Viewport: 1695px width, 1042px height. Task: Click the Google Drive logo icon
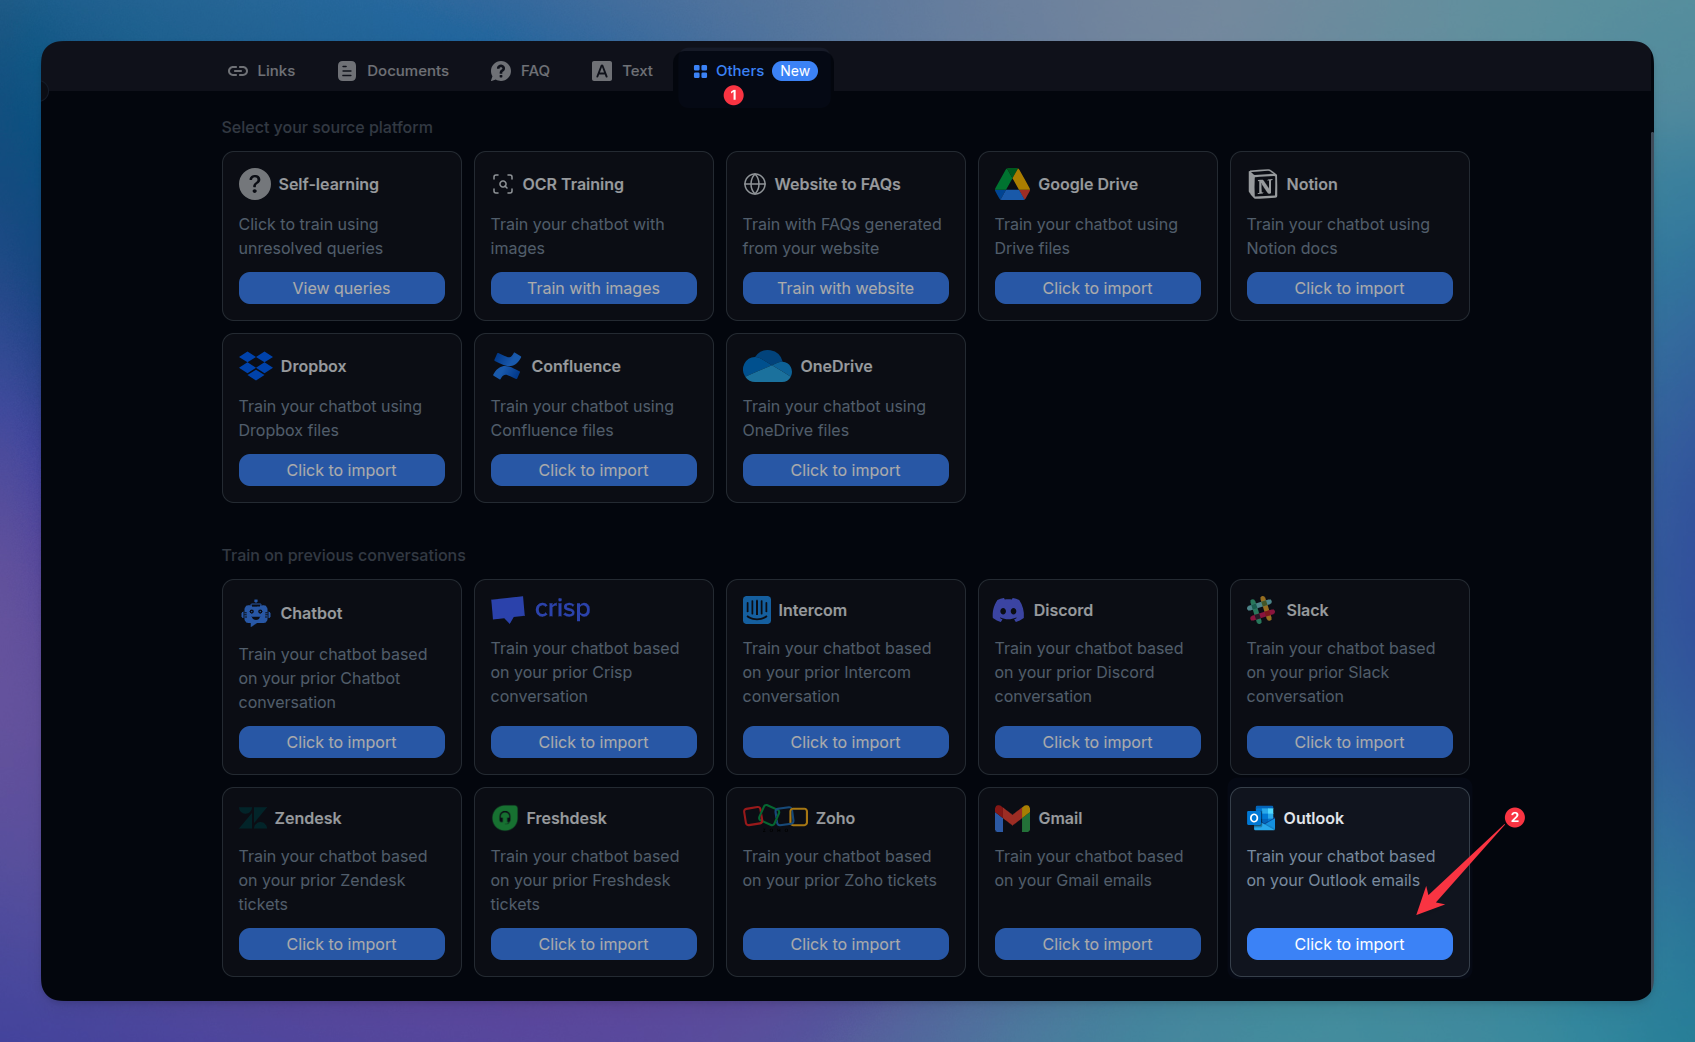click(1012, 184)
